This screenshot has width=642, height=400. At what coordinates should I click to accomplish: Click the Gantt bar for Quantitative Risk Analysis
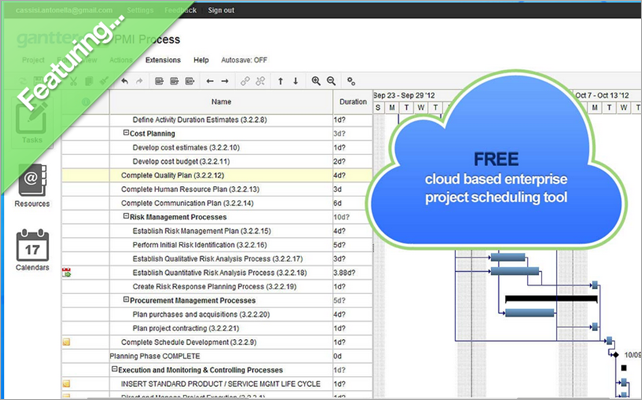(515, 271)
